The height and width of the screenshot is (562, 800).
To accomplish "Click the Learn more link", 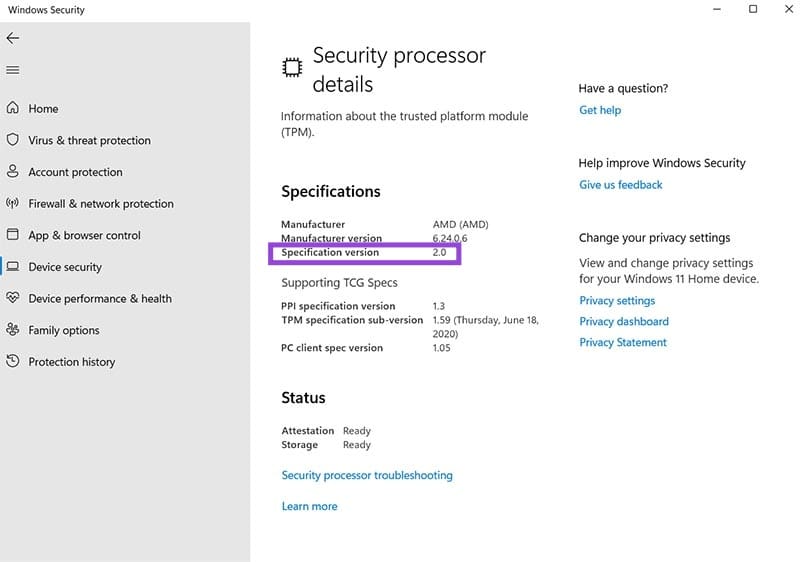I will coord(309,507).
